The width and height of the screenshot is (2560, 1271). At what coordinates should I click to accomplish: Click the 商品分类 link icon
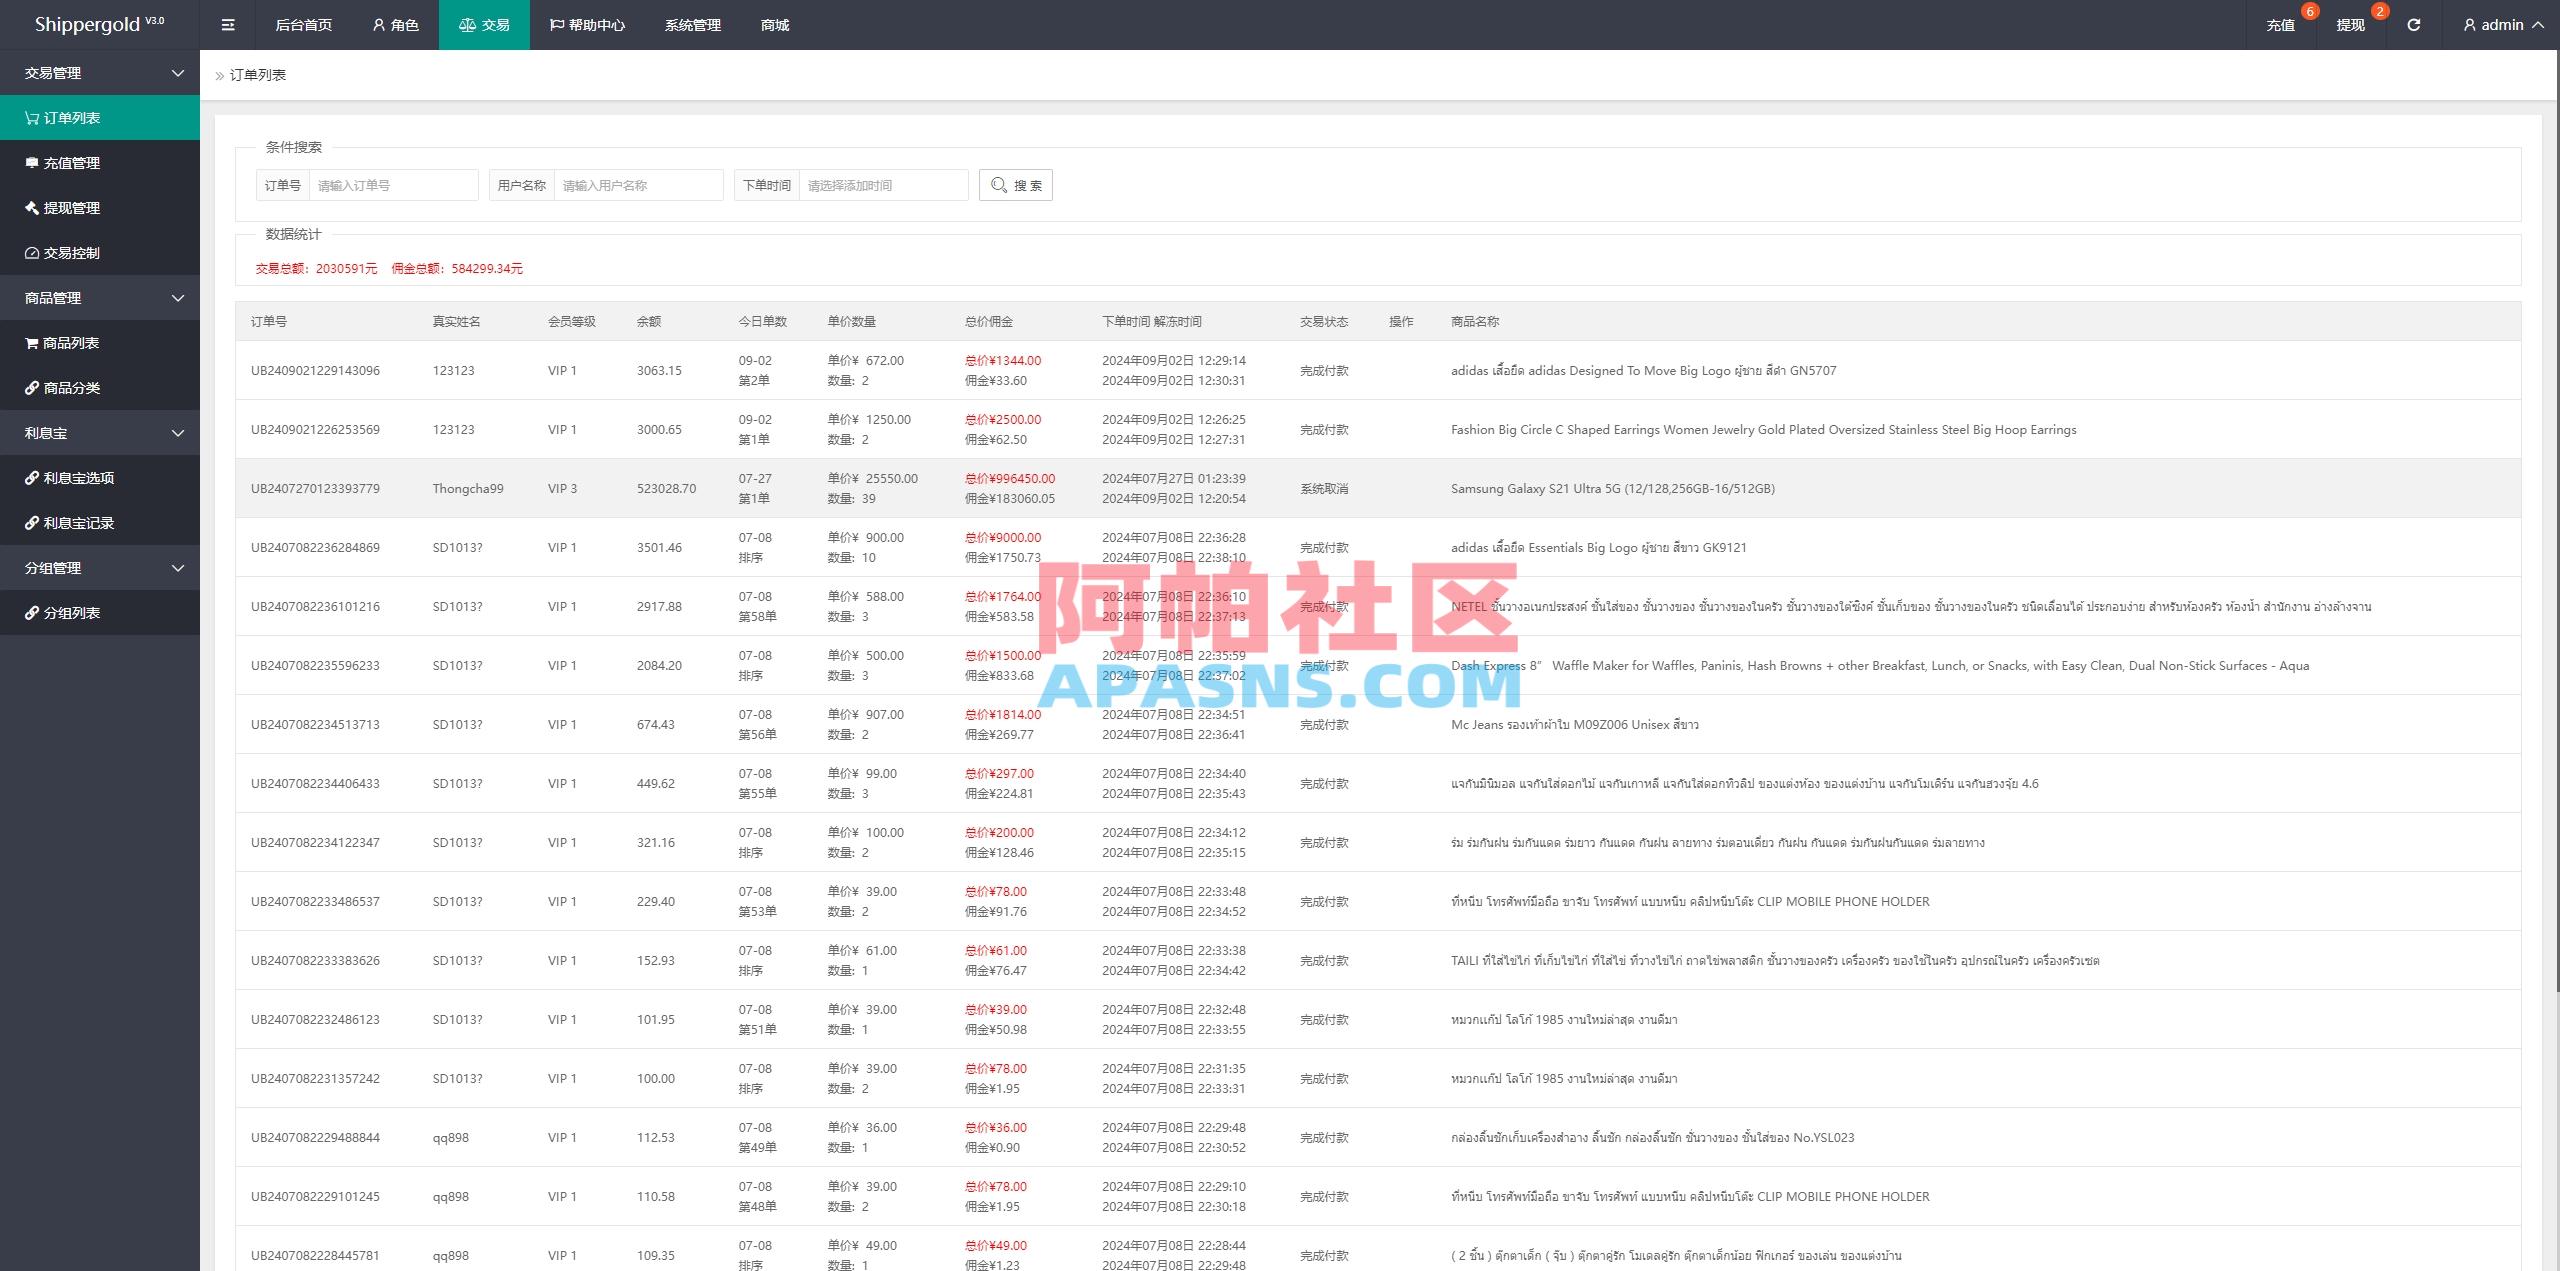(30, 388)
